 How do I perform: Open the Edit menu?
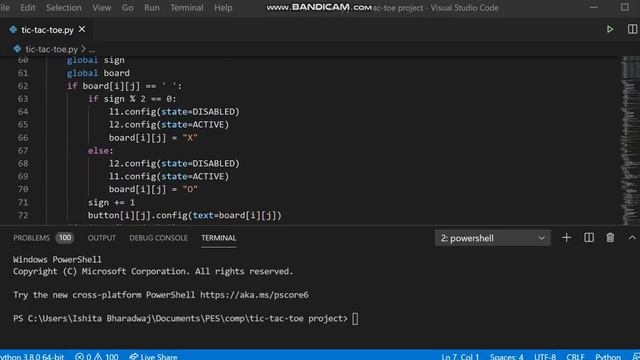(27, 8)
